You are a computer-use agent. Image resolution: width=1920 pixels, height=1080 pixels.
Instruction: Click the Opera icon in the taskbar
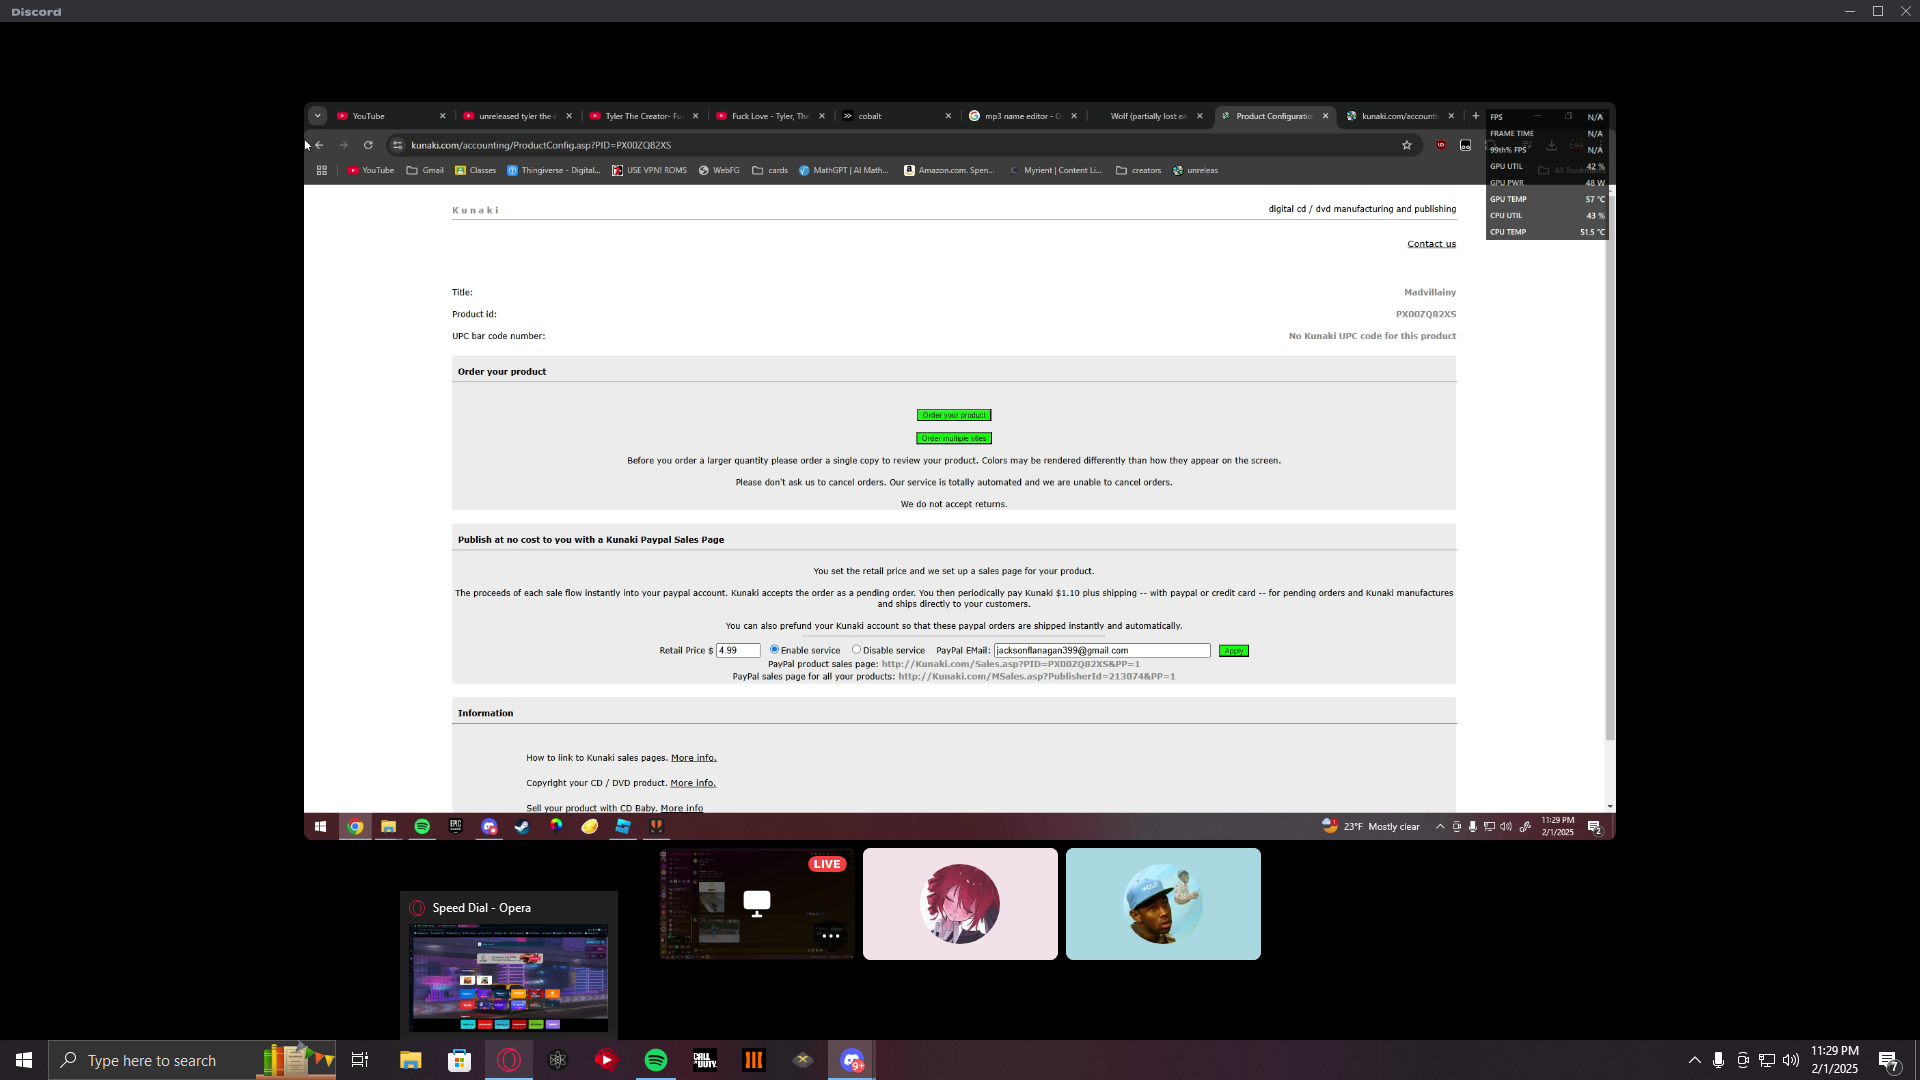[x=509, y=1060]
